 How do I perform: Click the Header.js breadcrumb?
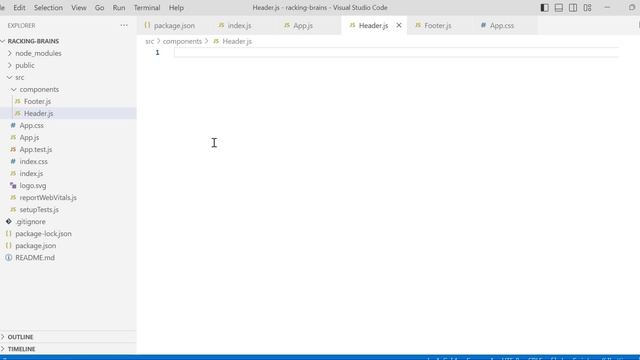click(x=237, y=41)
